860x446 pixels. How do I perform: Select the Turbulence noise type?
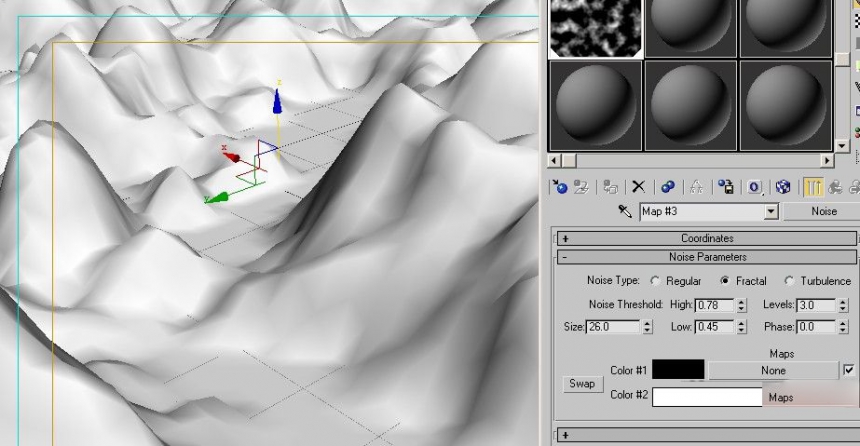(789, 281)
